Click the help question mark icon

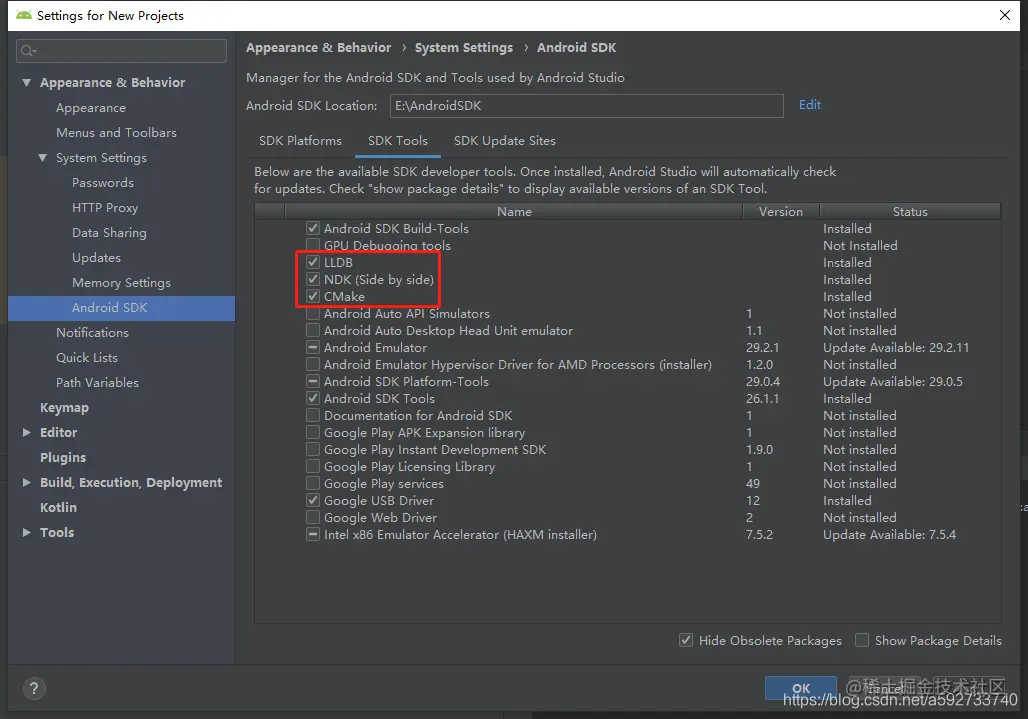[34, 688]
